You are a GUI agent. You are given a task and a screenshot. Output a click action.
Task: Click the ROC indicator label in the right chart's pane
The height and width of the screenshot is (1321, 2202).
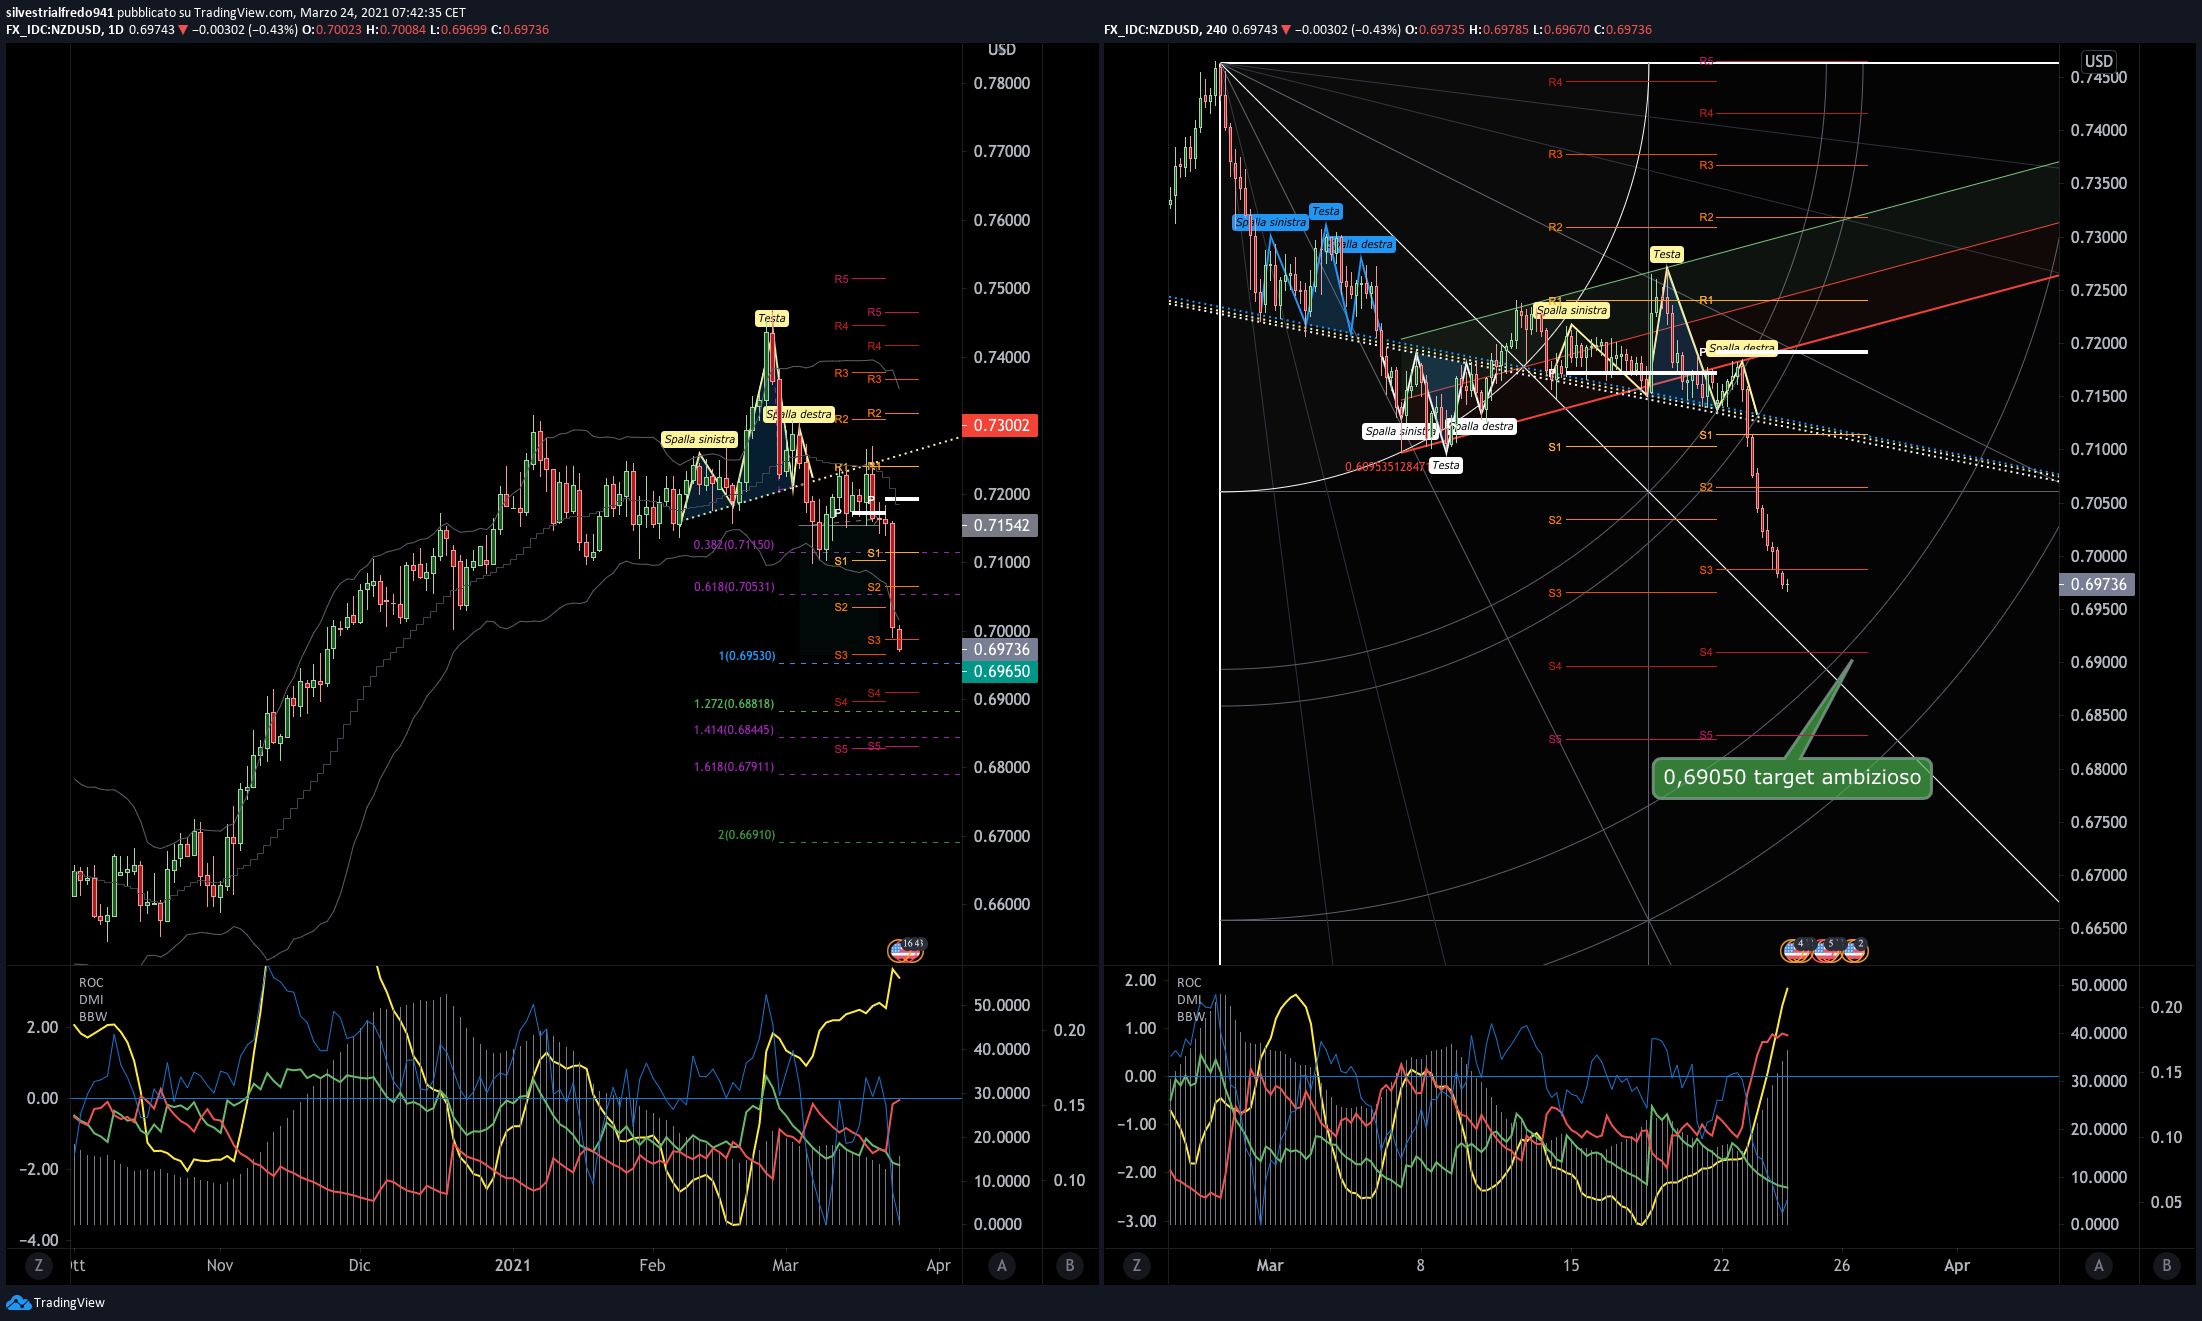tap(1189, 983)
